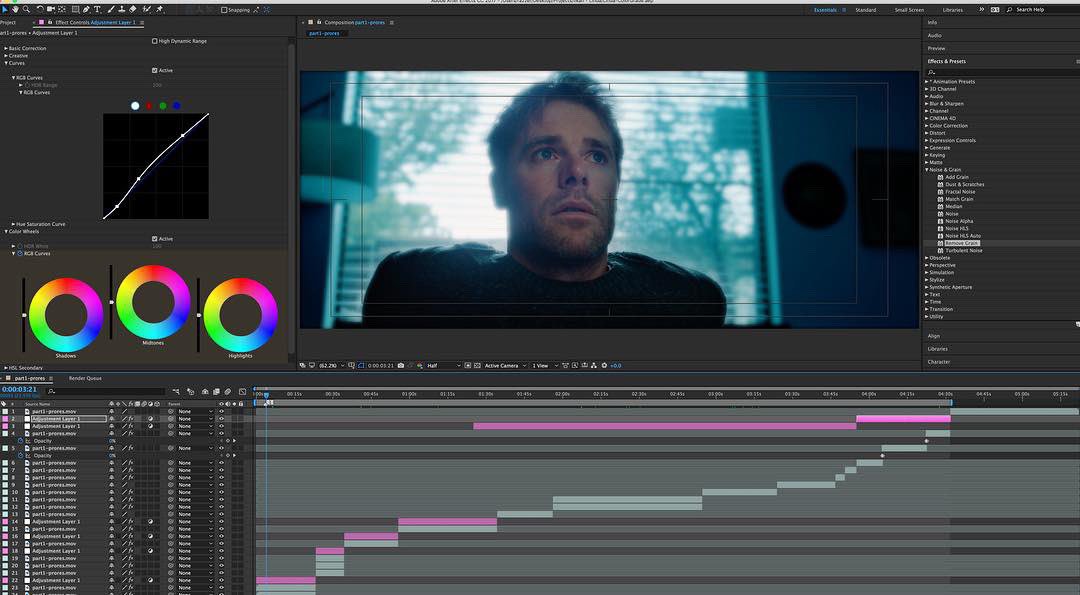Select the Unified Camera tool

click(x=51, y=9)
